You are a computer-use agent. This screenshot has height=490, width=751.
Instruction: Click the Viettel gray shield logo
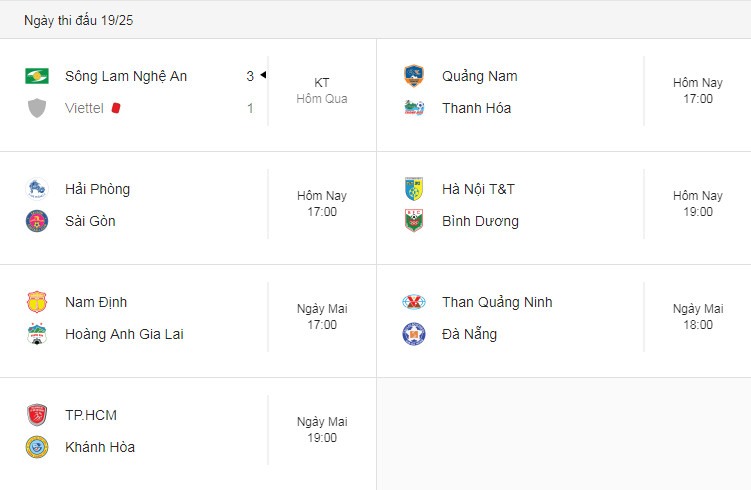click(37, 108)
